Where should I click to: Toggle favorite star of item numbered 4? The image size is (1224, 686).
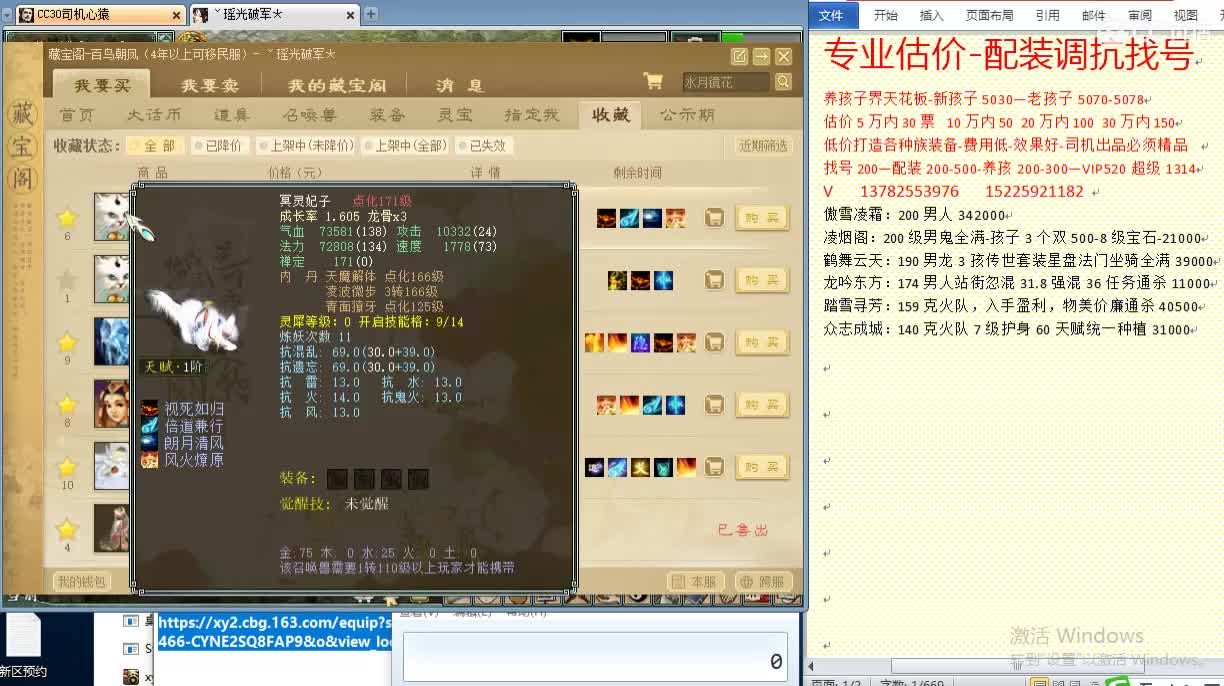pos(67,529)
